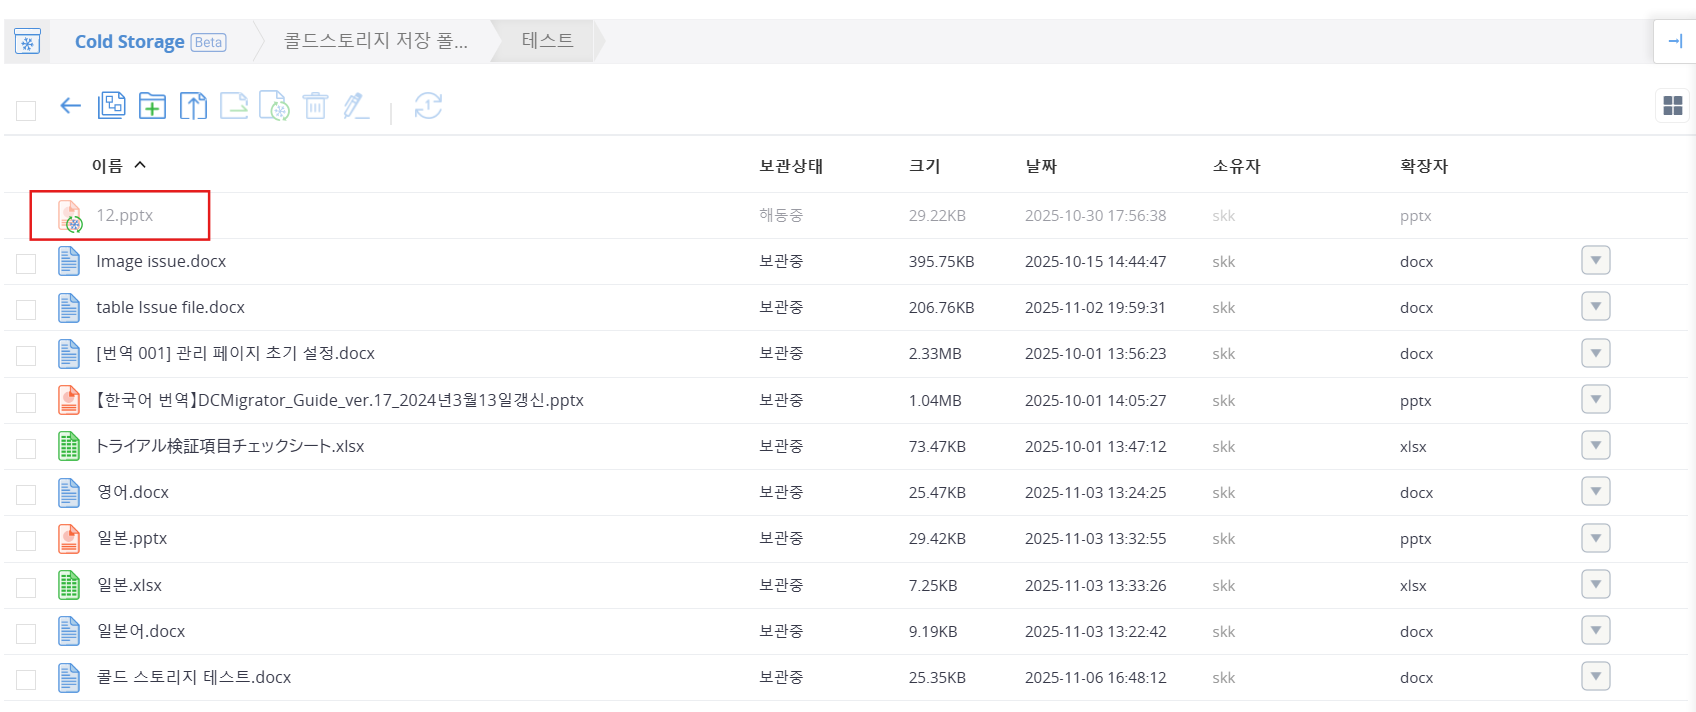This screenshot has height=712, width=1696.
Task: Switch to grid view layout
Action: 1672,106
